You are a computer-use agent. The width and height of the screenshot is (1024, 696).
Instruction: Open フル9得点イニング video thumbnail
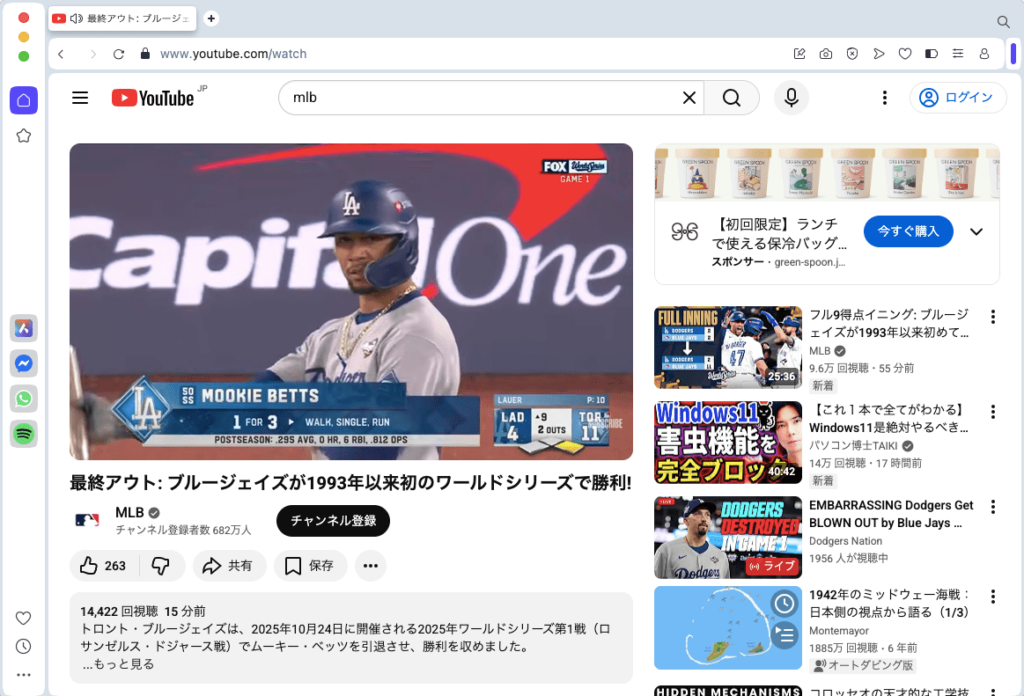point(728,347)
